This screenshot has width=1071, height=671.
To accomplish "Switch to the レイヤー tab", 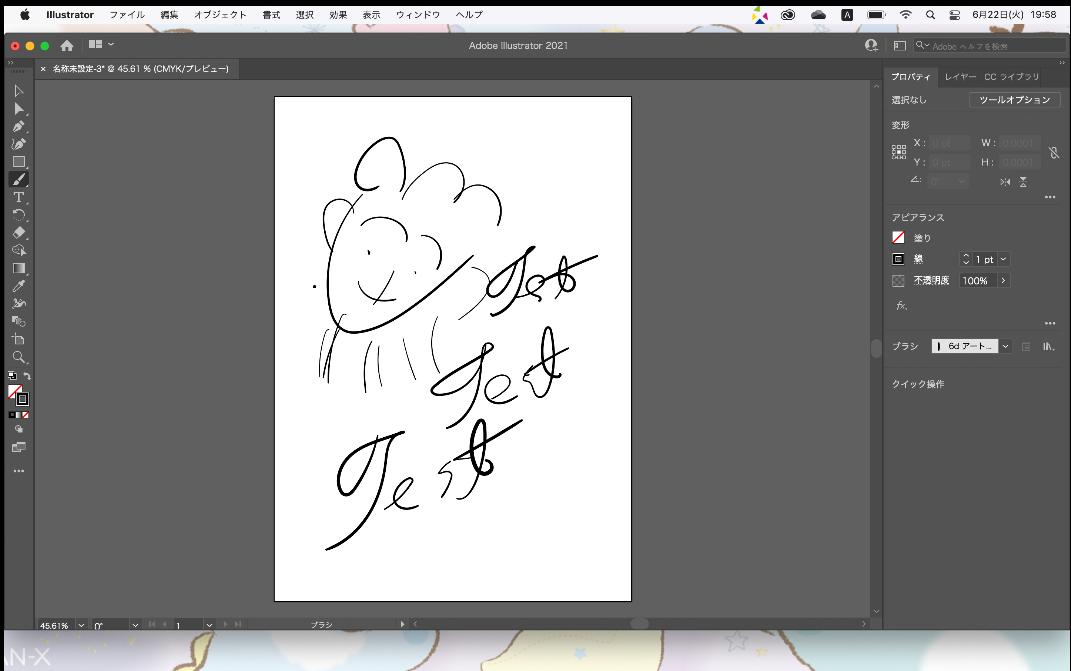I will coord(960,77).
